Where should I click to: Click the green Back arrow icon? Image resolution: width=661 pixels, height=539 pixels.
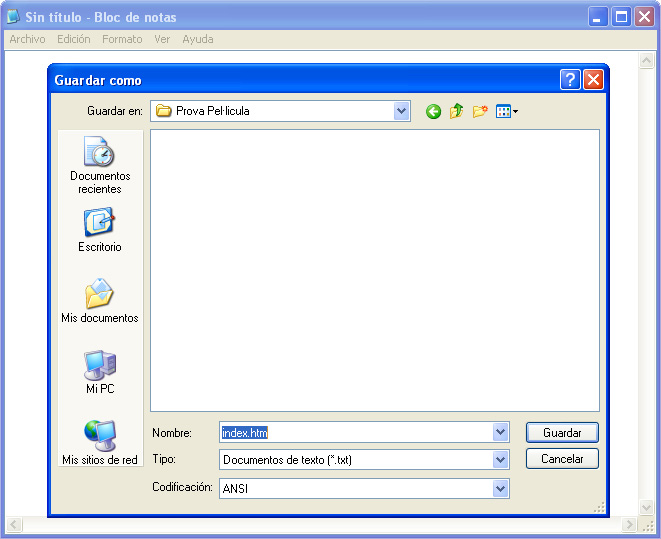point(433,112)
